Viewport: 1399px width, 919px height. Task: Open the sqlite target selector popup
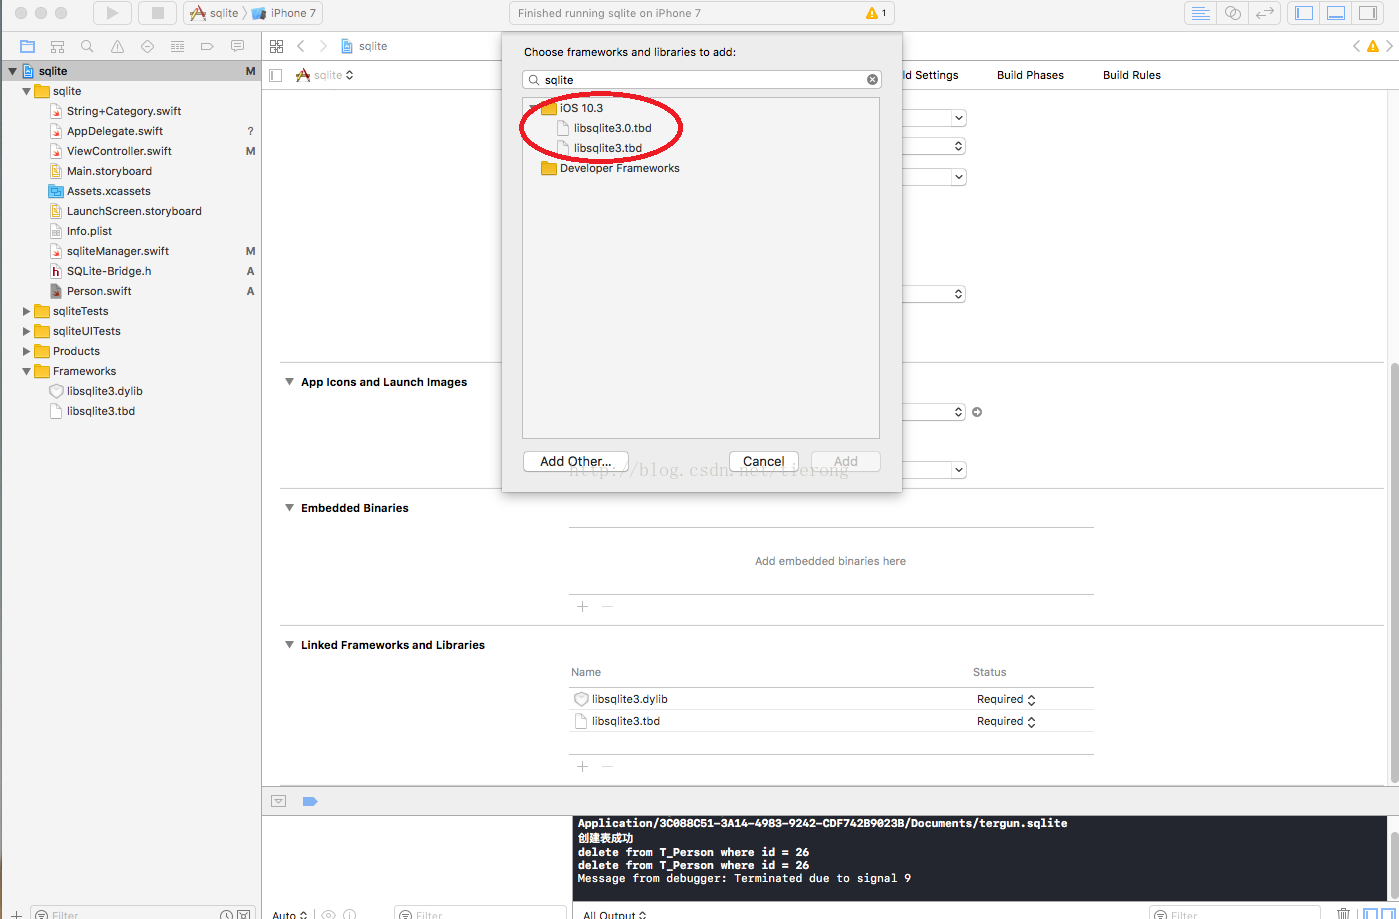tap(325, 75)
